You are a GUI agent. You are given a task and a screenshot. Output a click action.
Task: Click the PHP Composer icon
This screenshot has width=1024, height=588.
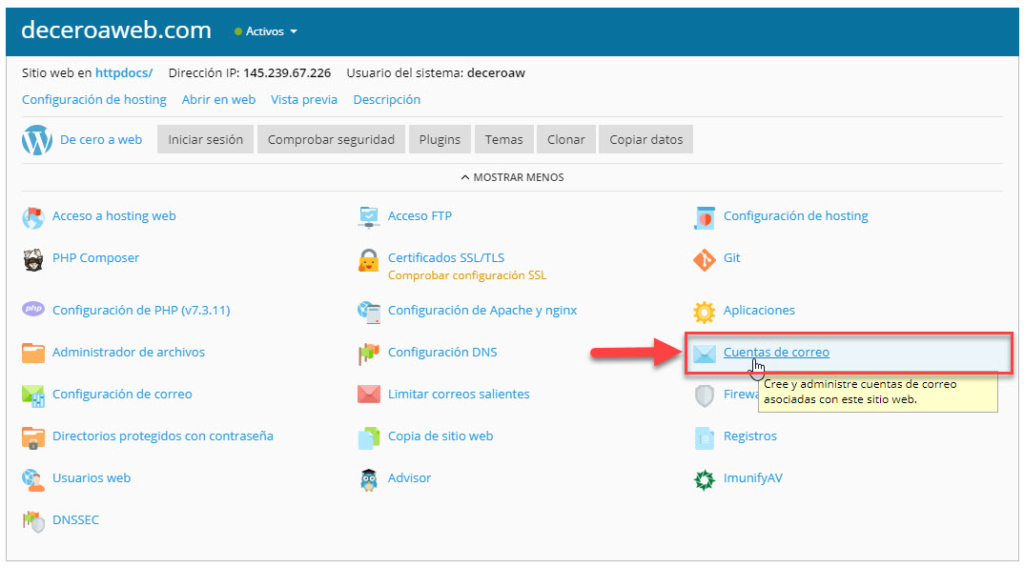[x=33, y=259]
